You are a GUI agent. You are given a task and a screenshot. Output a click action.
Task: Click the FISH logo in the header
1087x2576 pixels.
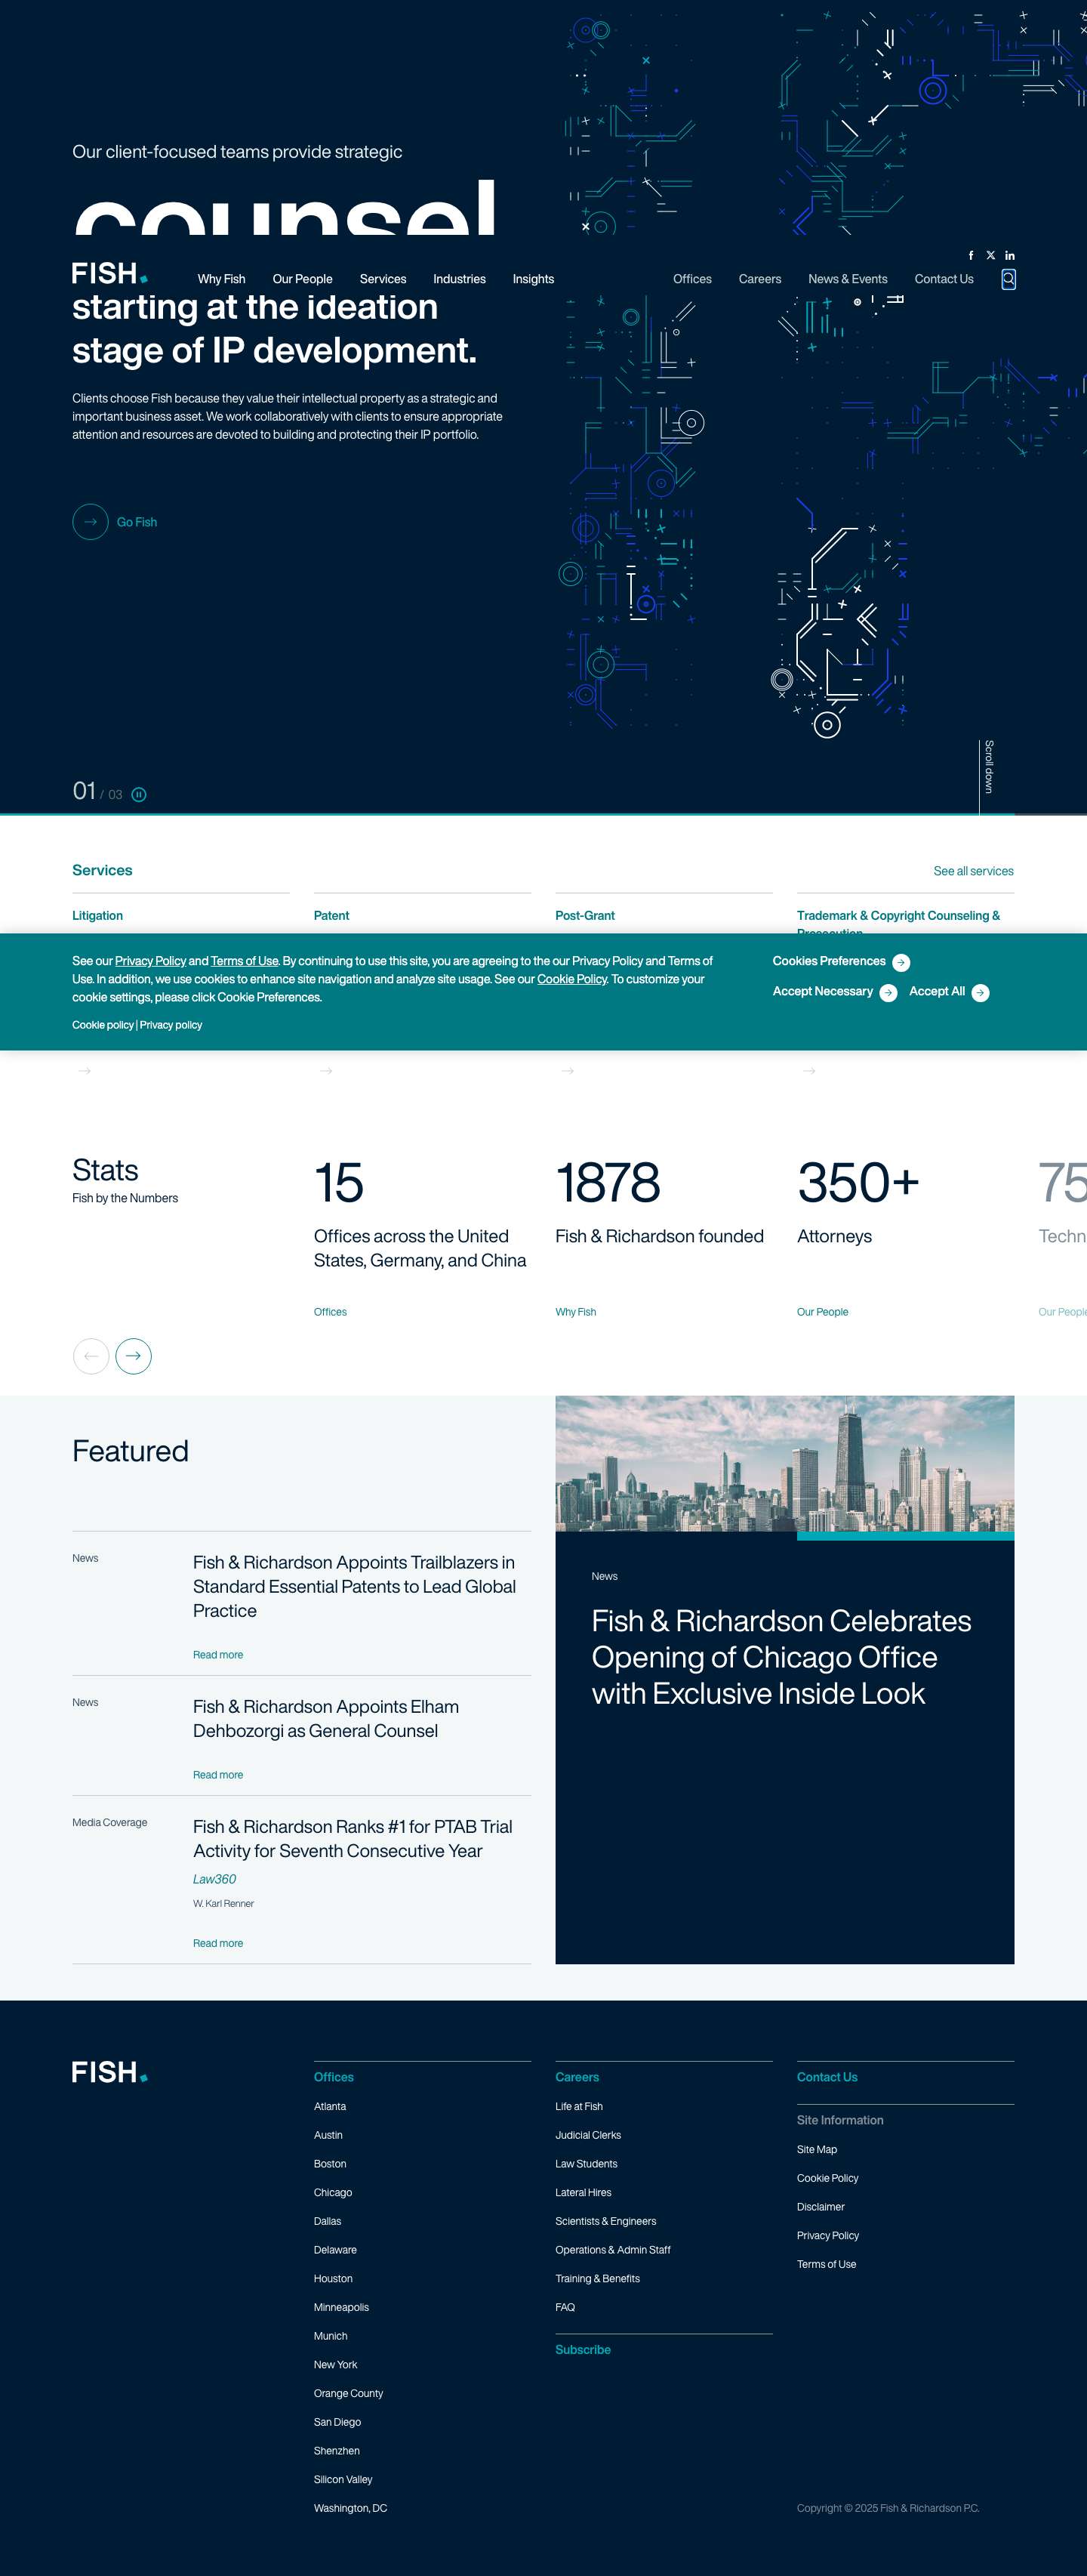pyautogui.click(x=110, y=273)
